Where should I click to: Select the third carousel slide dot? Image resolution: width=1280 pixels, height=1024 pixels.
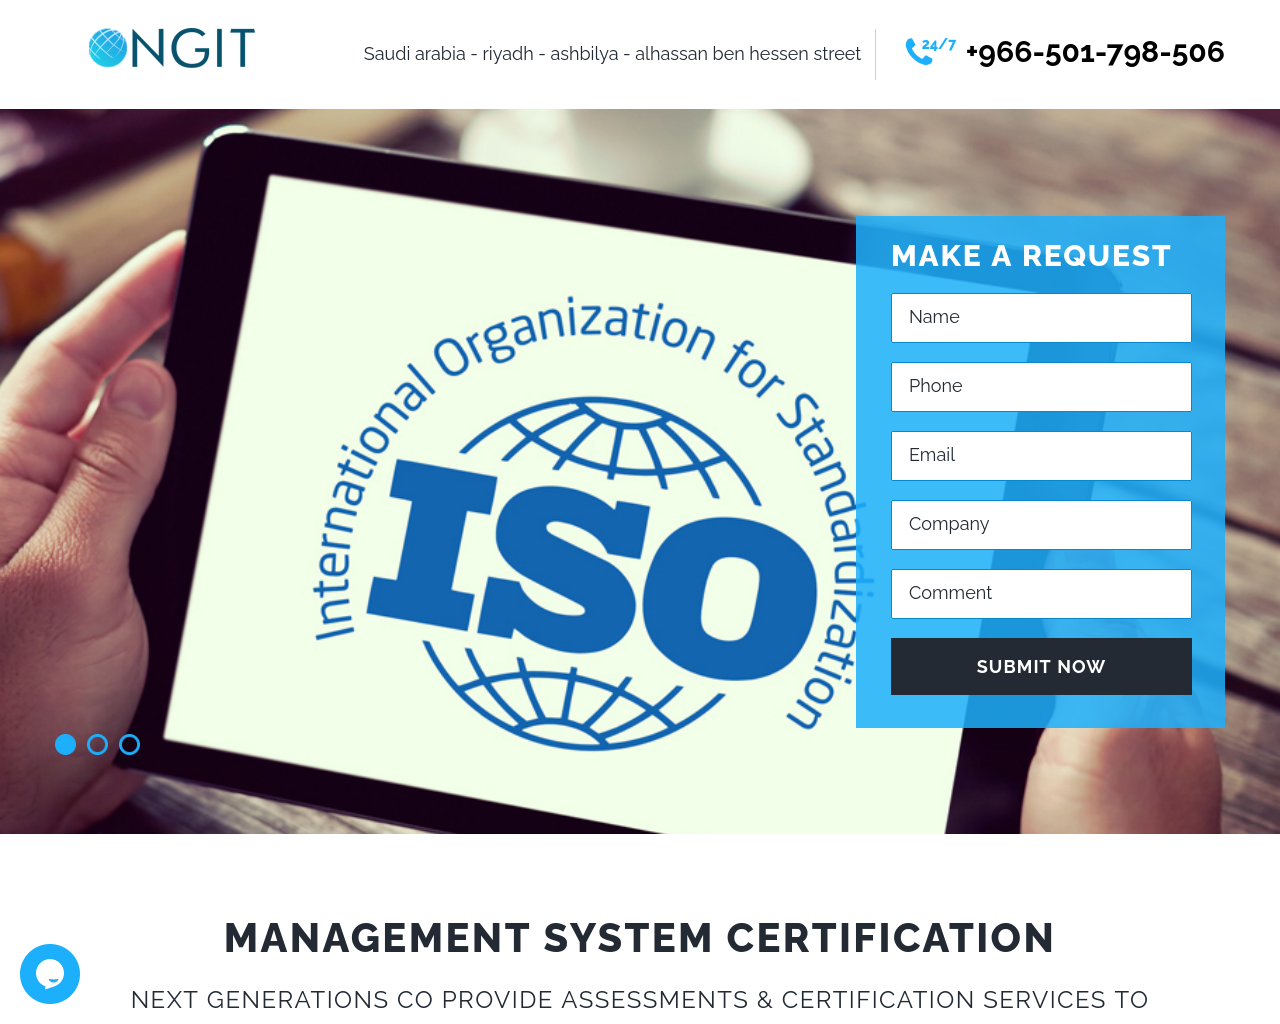tap(129, 744)
